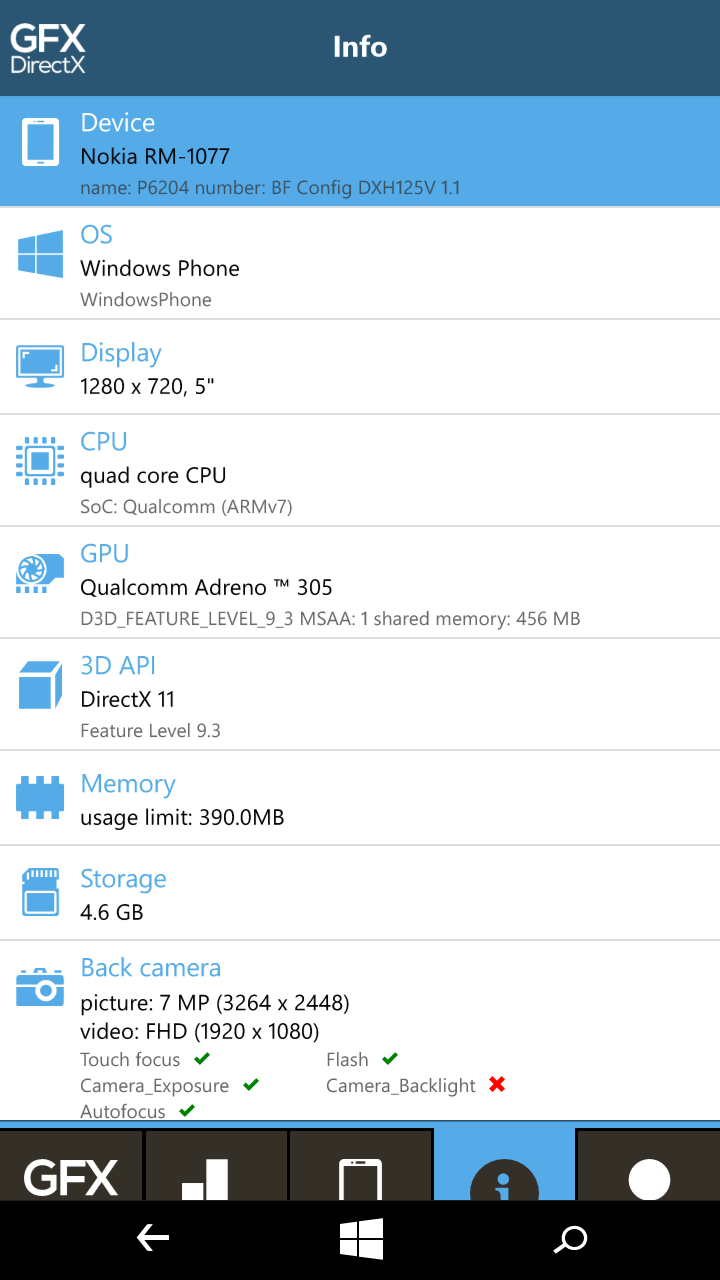Select the Device phone icon

(40, 142)
